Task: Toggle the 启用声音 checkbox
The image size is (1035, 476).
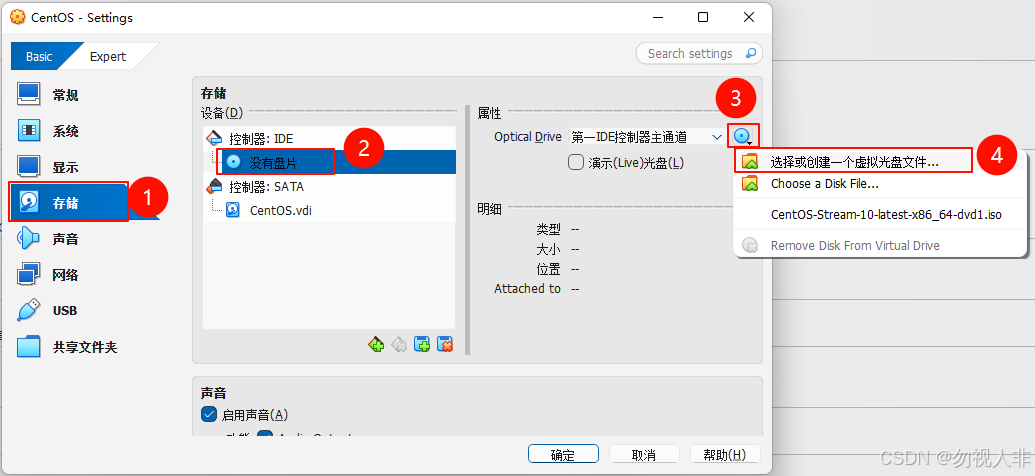Action: (209, 415)
